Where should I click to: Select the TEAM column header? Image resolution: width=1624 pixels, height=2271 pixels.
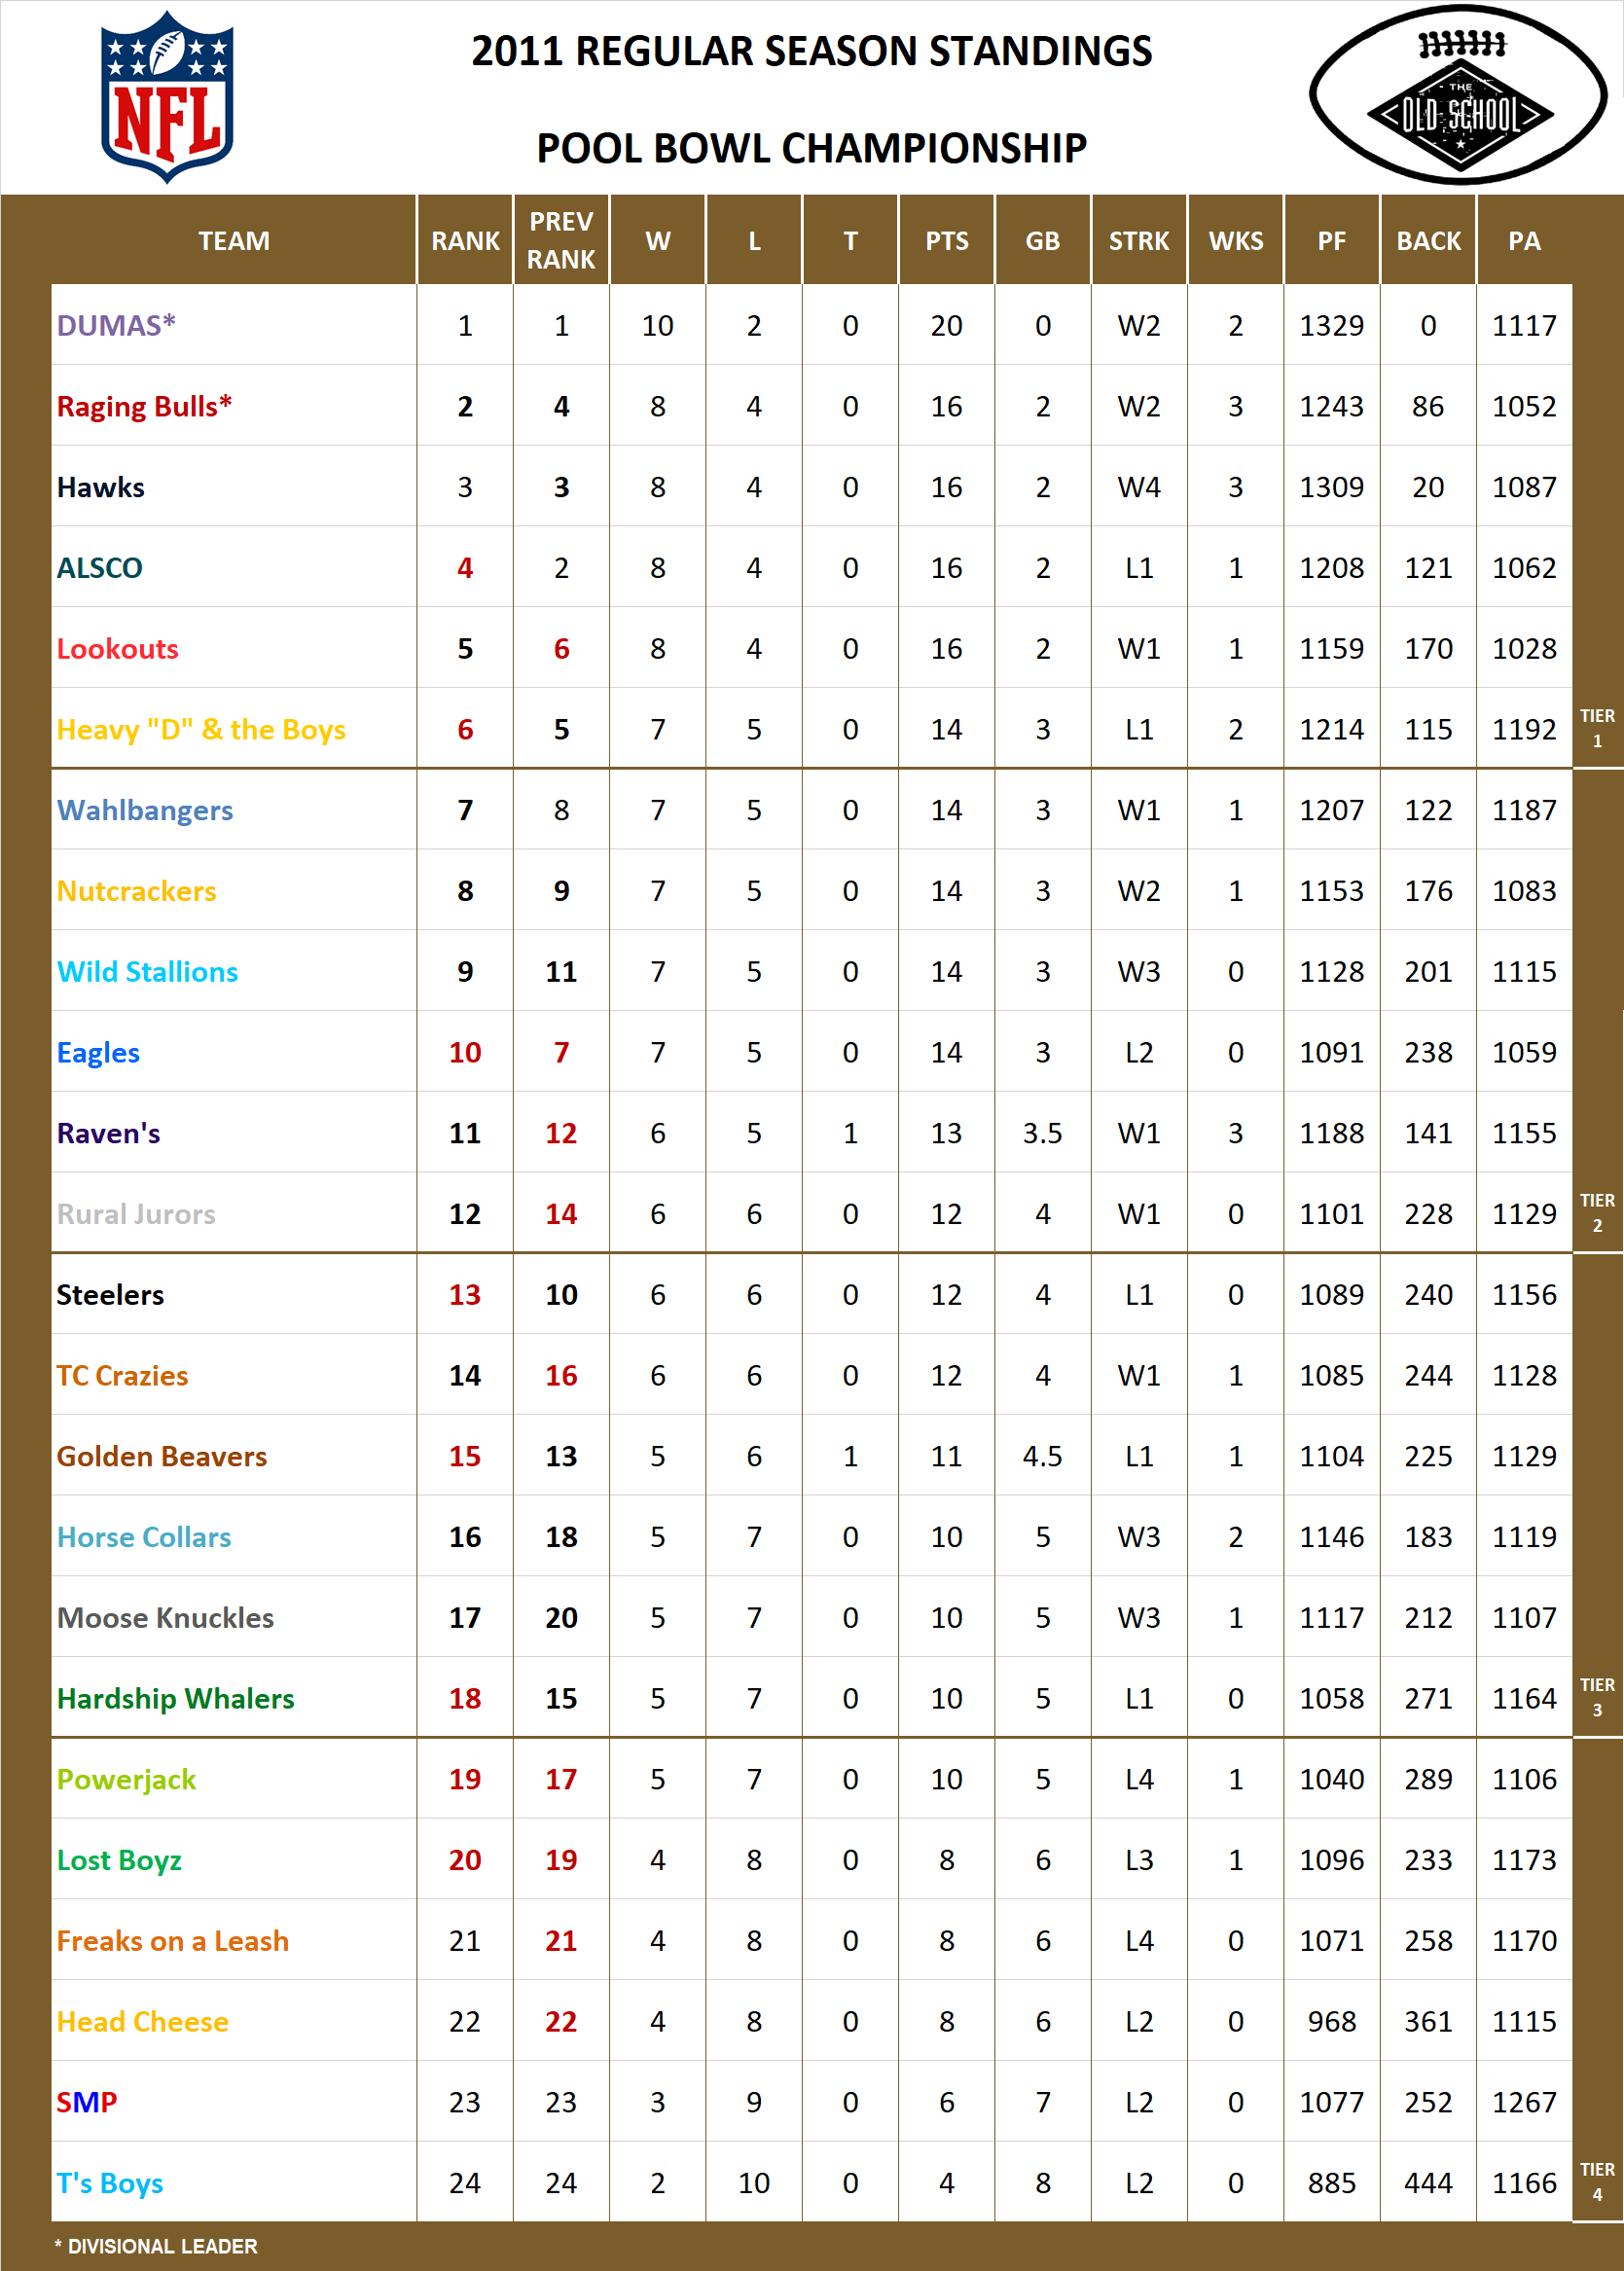click(232, 240)
